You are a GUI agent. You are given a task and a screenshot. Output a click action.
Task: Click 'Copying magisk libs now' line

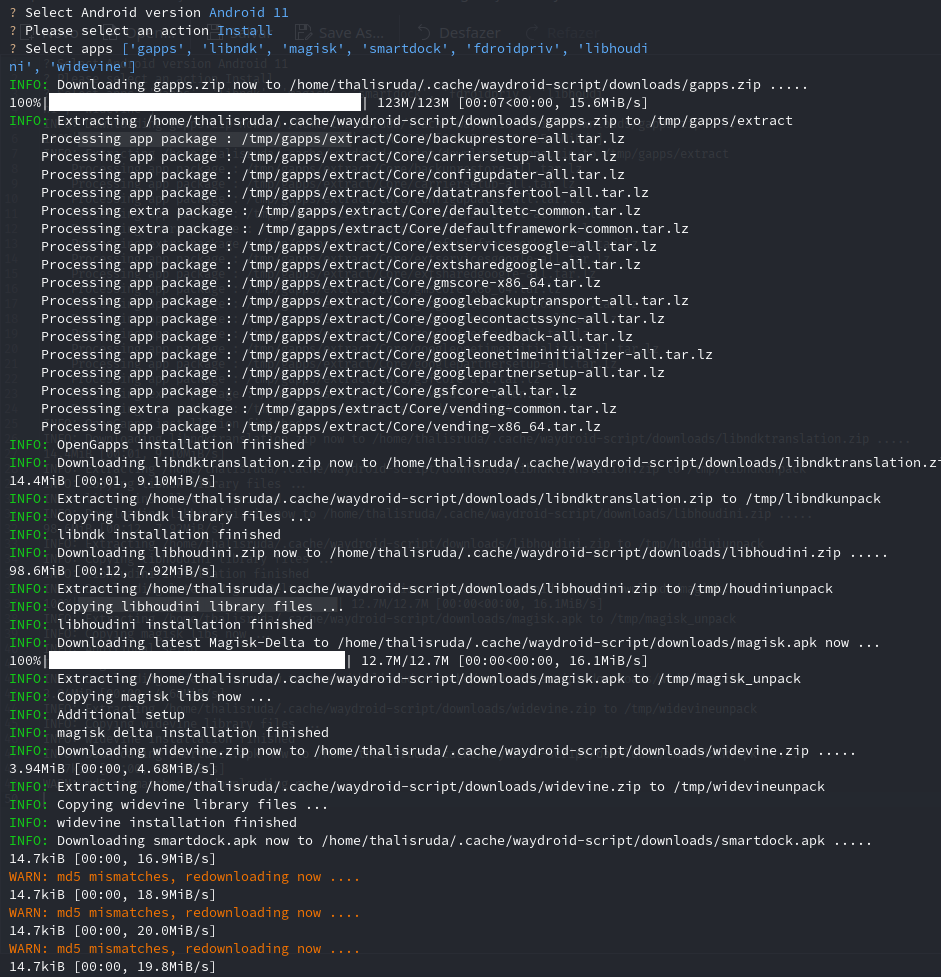pos(140,698)
